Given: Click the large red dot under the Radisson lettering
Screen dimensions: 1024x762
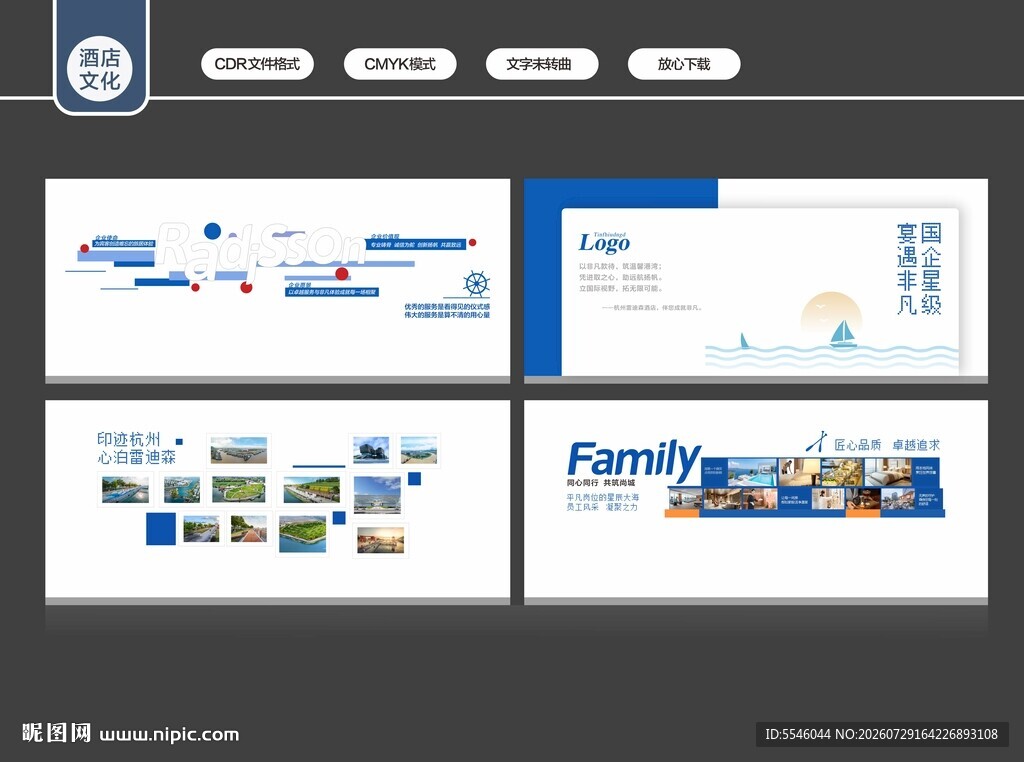Looking at the screenshot, I should click(342, 273).
